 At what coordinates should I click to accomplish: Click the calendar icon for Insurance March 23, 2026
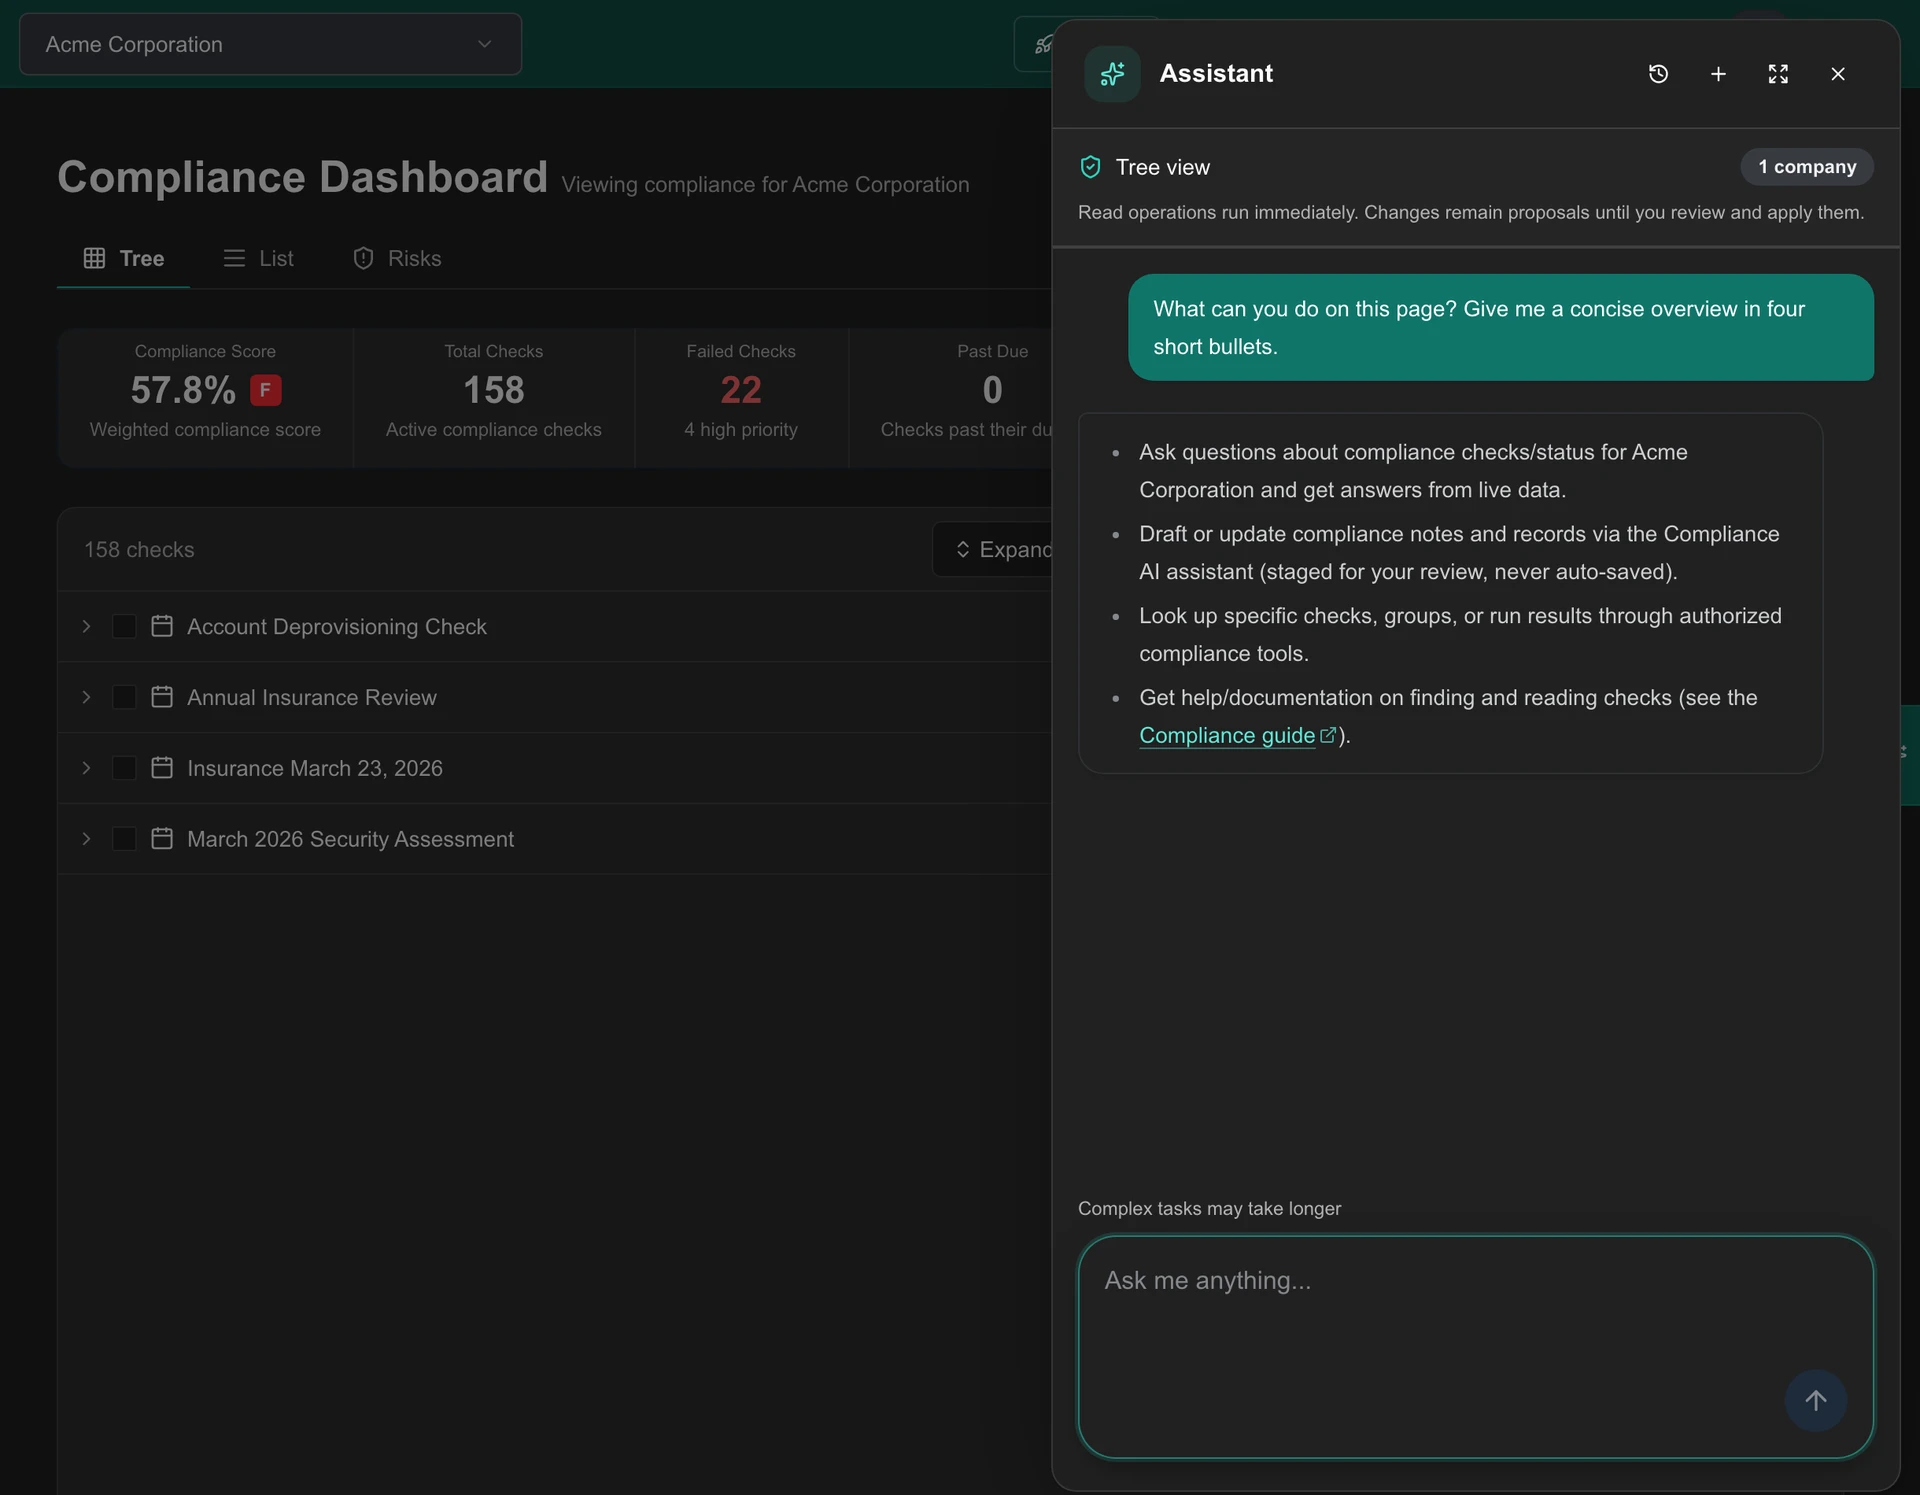(162, 768)
